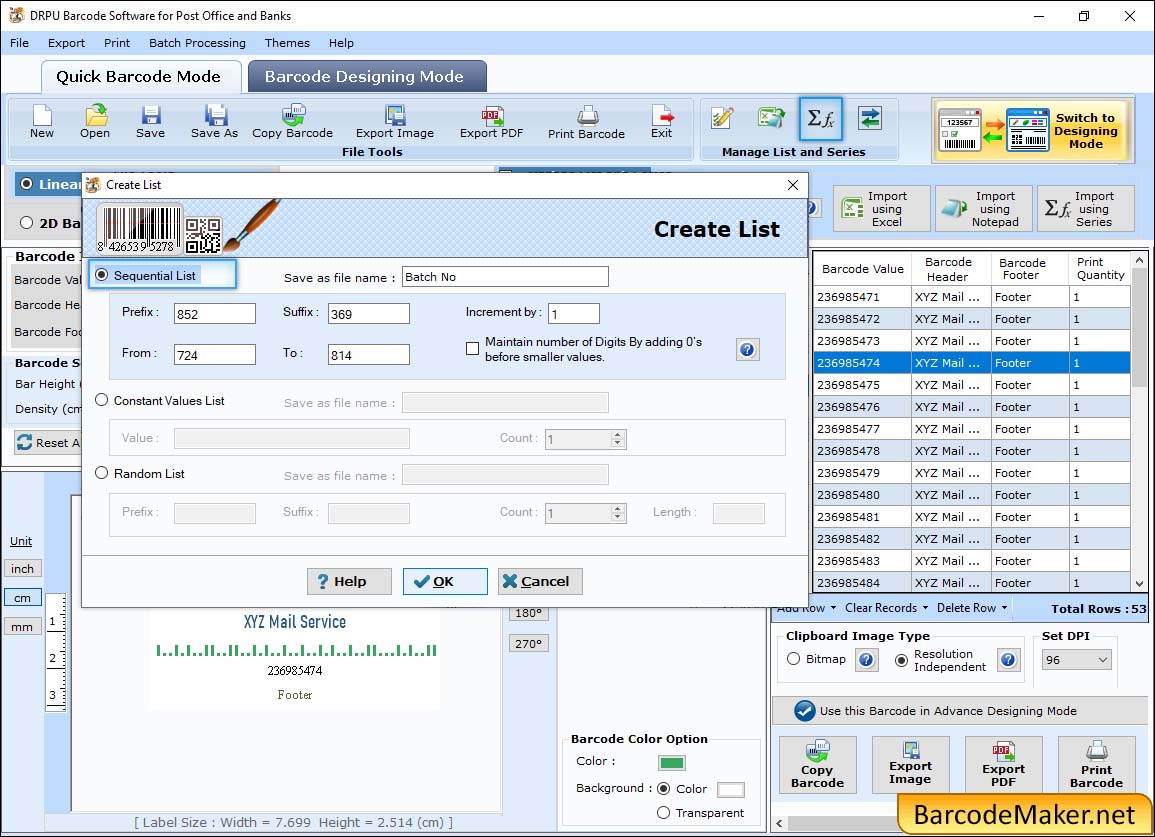Open the Themes menu
1155x837 pixels.
287,43
